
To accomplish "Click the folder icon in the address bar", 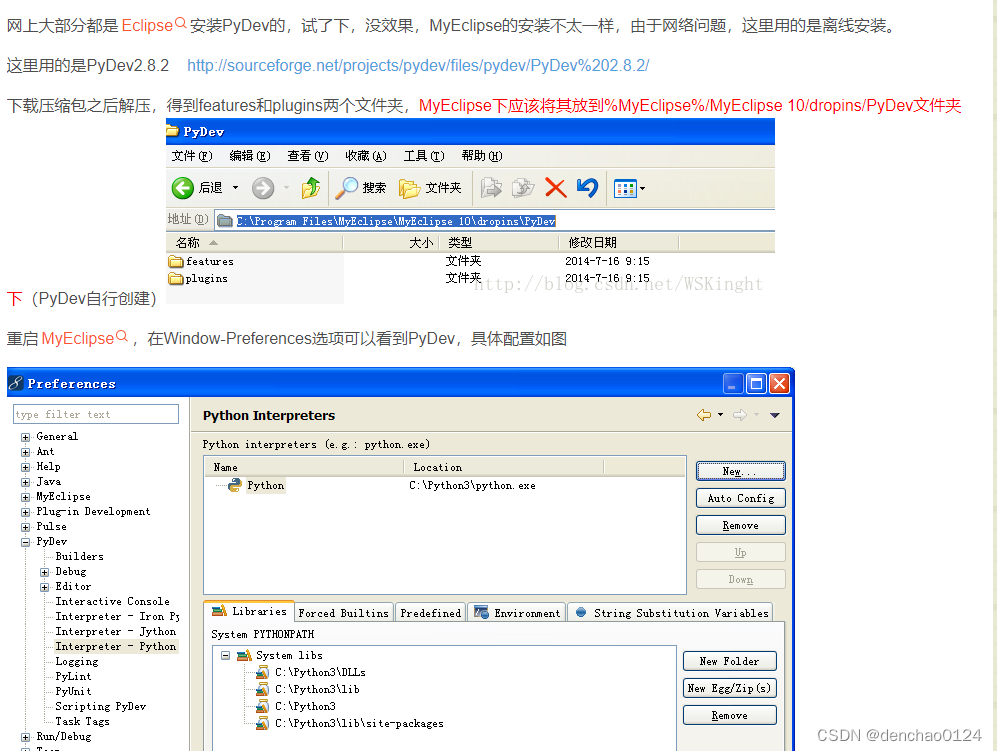I will point(224,221).
